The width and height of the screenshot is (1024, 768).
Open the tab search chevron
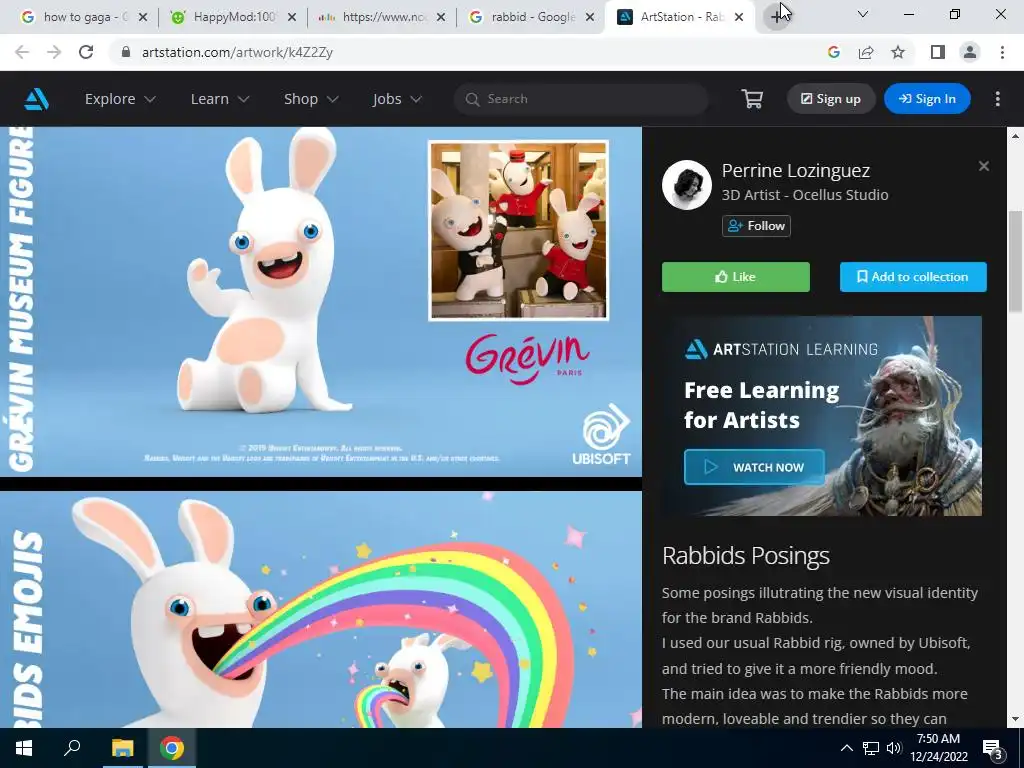tap(863, 14)
